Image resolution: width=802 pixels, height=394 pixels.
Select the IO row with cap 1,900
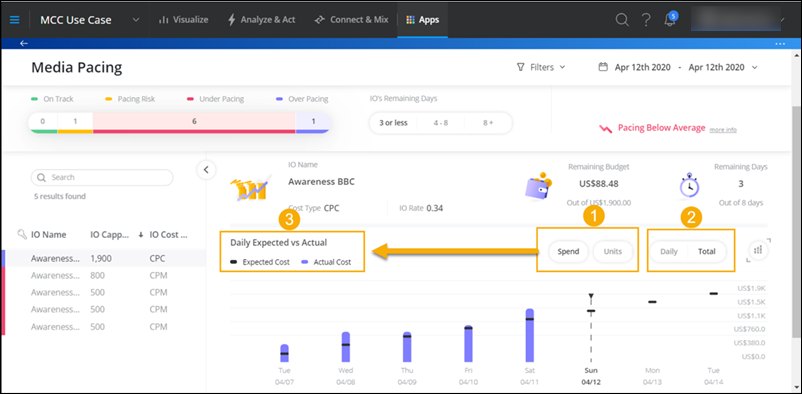103,259
